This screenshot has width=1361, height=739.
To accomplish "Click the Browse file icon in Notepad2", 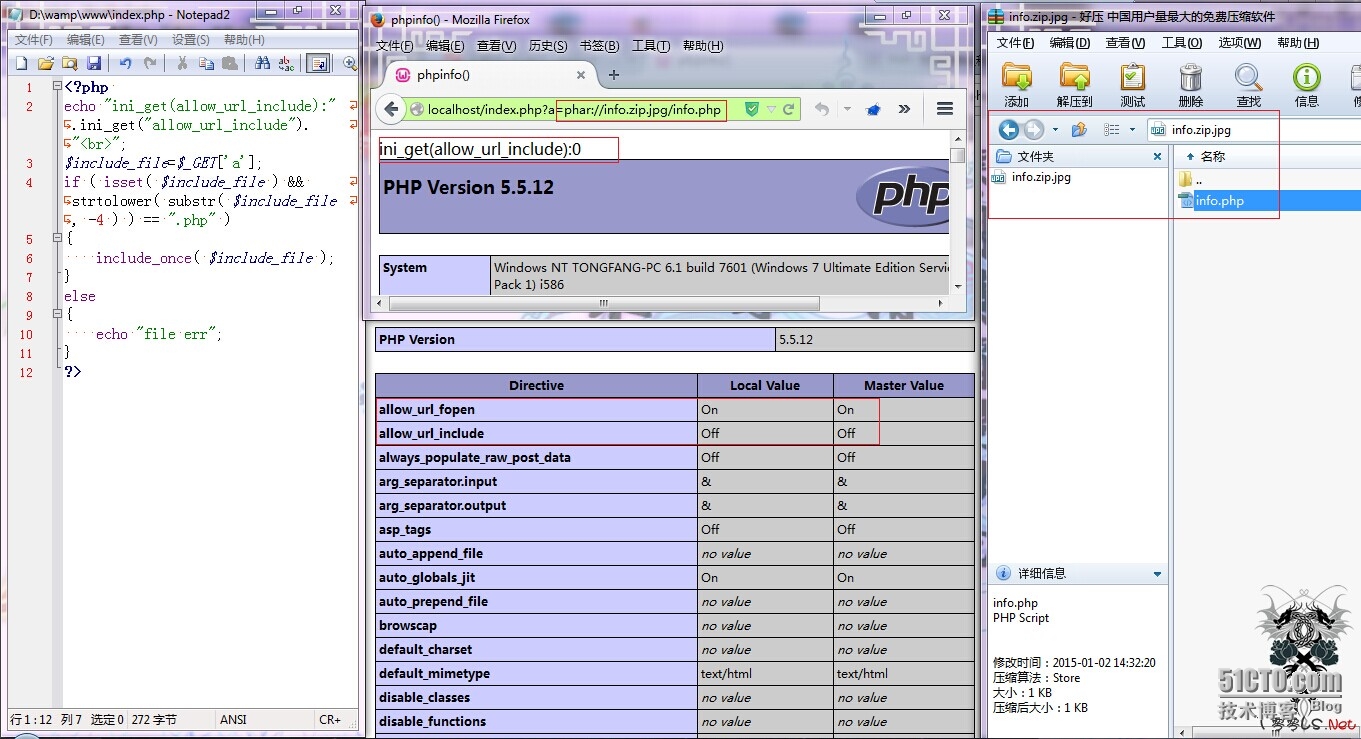I will tap(70, 63).
